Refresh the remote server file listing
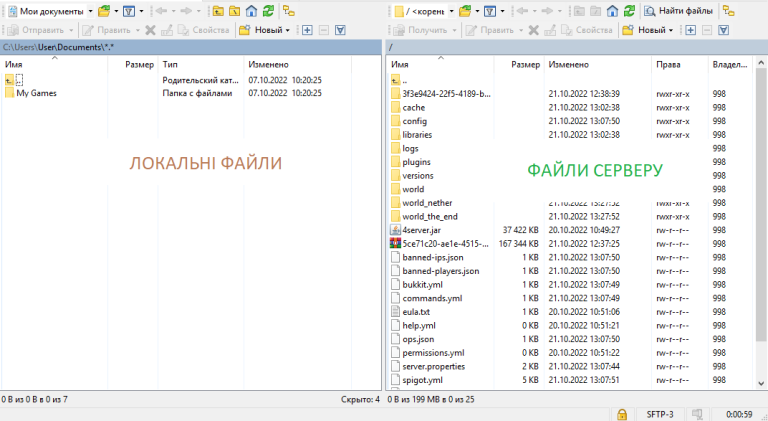 tap(630, 11)
